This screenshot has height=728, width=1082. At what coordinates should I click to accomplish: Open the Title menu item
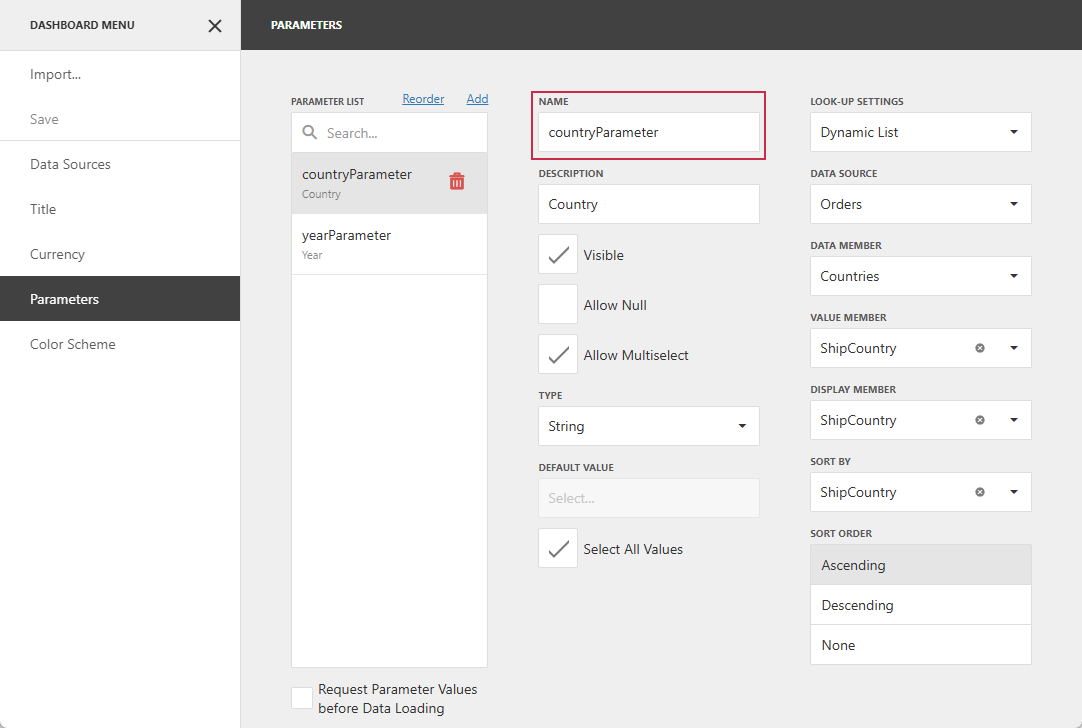(x=120, y=209)
